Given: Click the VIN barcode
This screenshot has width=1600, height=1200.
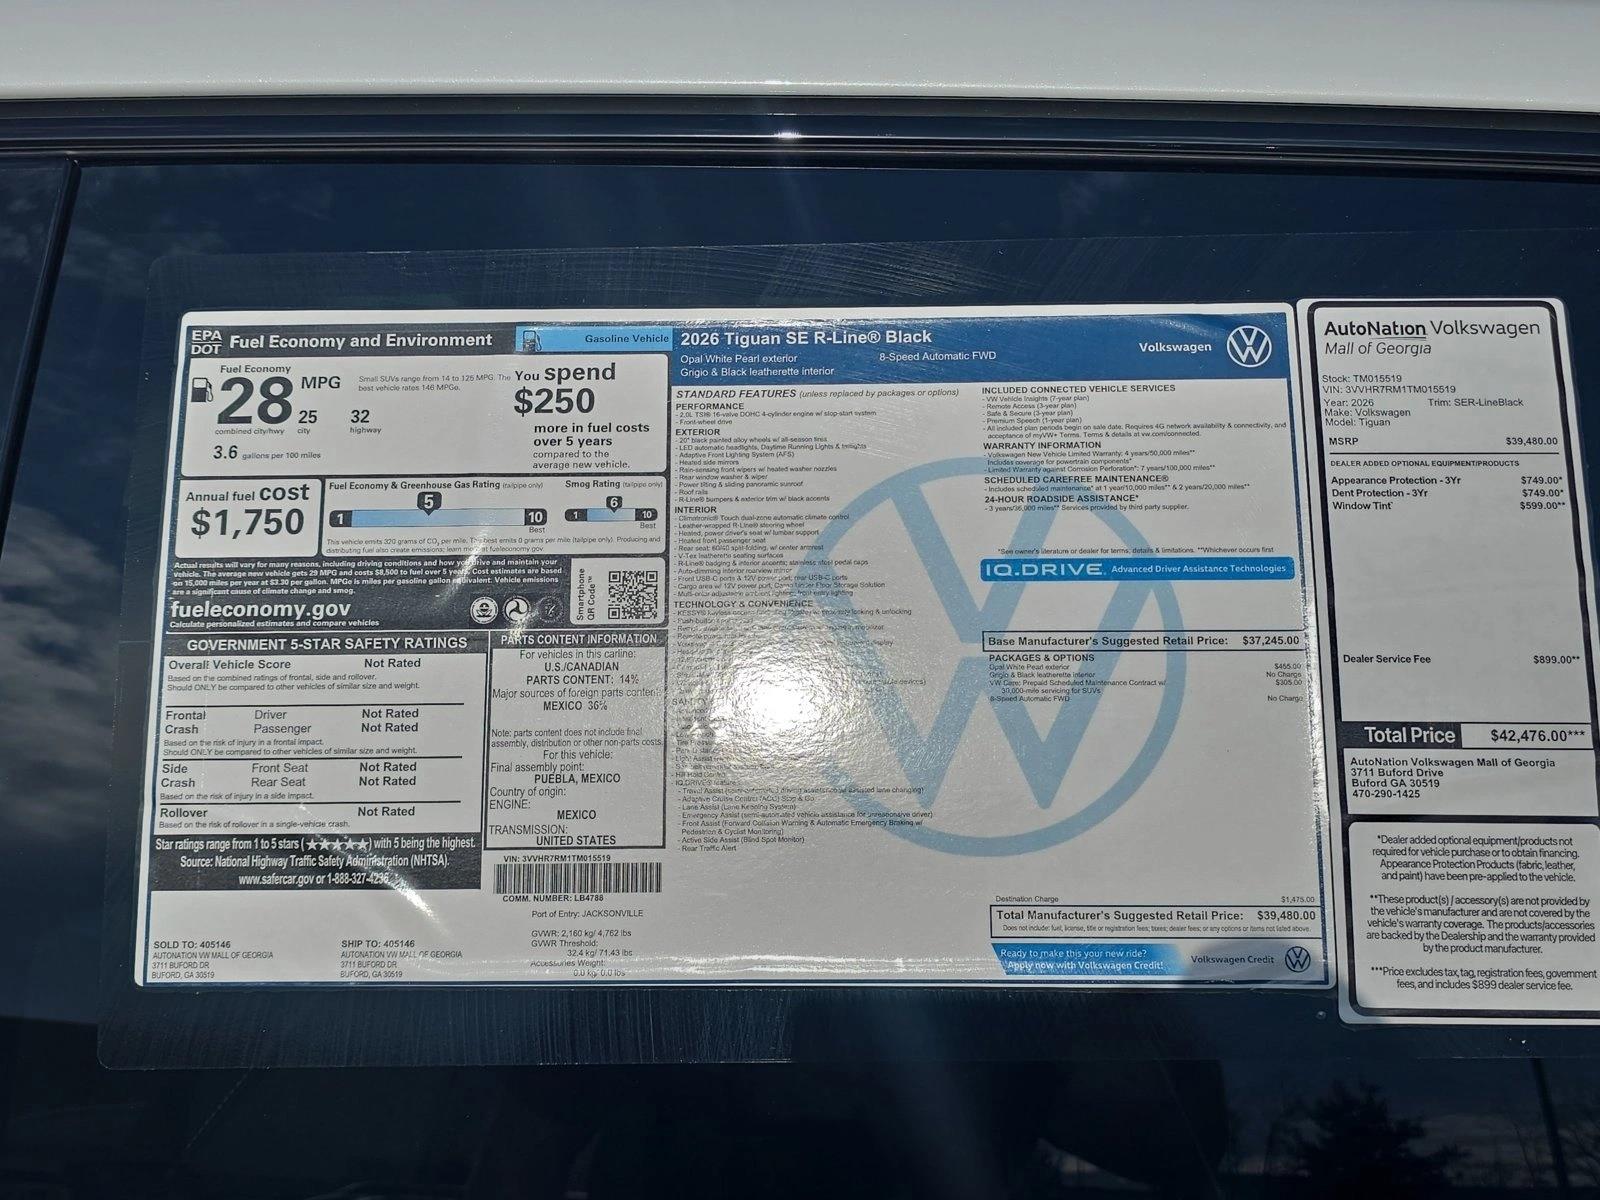Looking at the screenshot, I should [576, 877].
